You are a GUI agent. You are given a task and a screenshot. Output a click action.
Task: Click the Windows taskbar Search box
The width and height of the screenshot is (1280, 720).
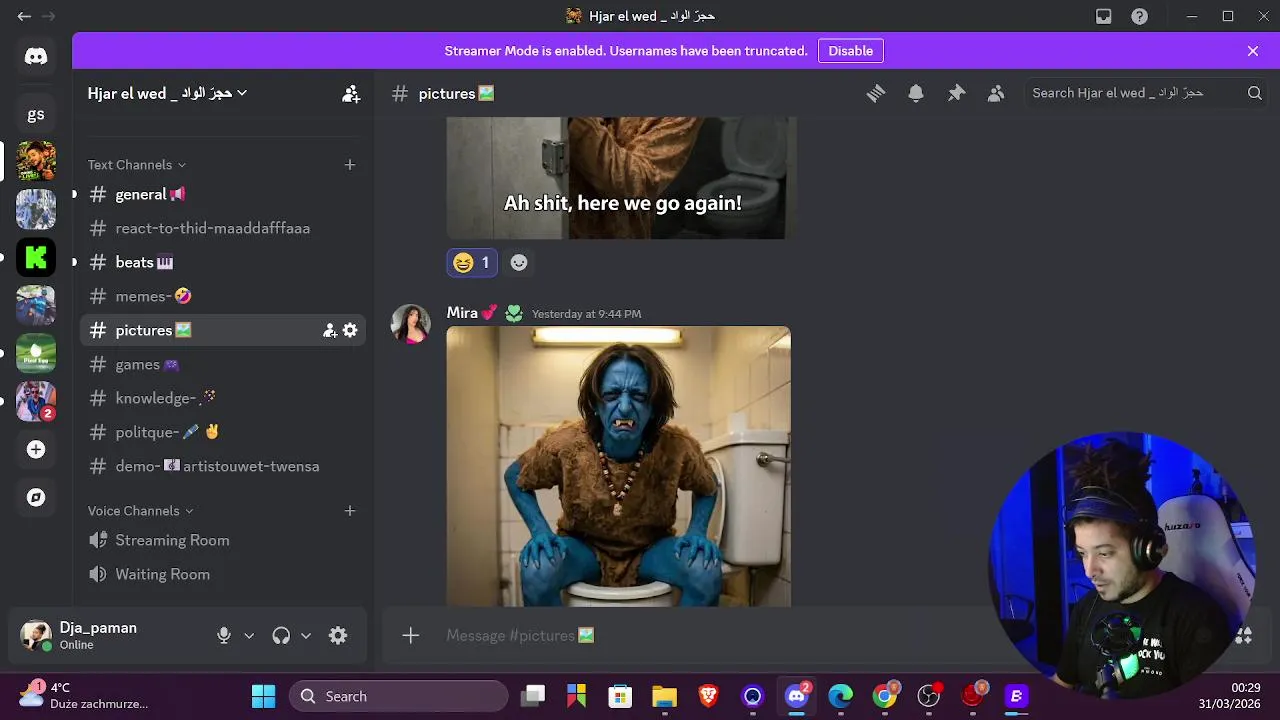[398, 696]
